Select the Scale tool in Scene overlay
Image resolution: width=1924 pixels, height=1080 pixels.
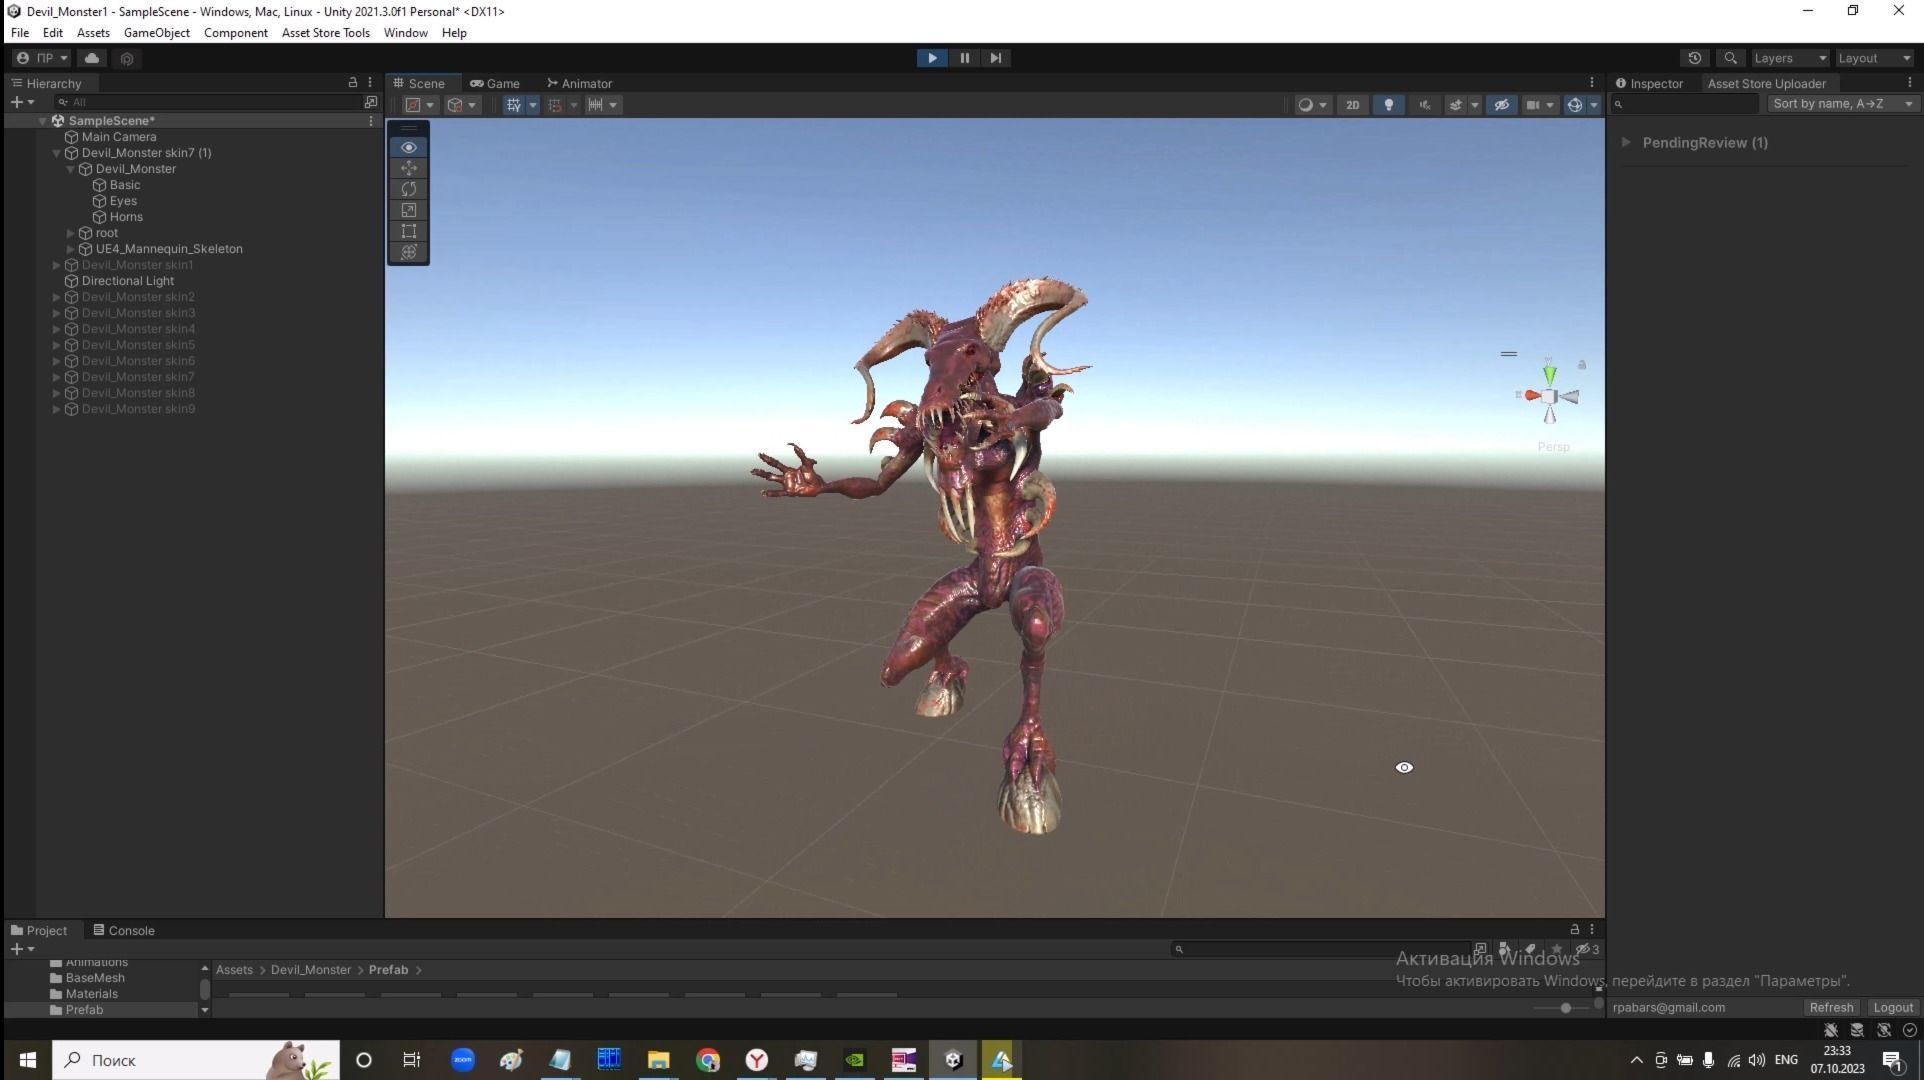coord(408,210)
